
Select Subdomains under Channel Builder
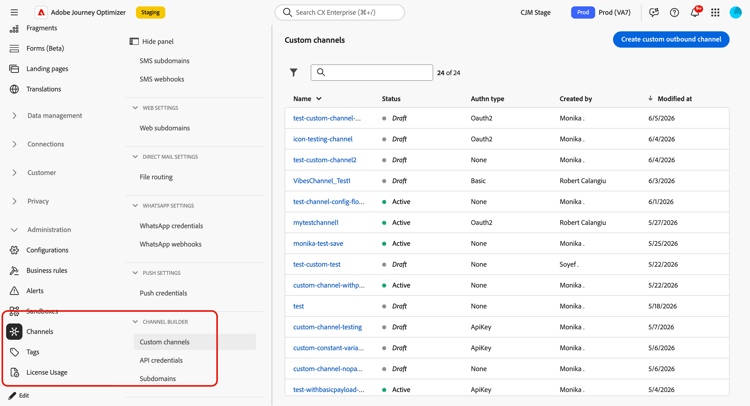pyautogui.click(x=157, y=379)
